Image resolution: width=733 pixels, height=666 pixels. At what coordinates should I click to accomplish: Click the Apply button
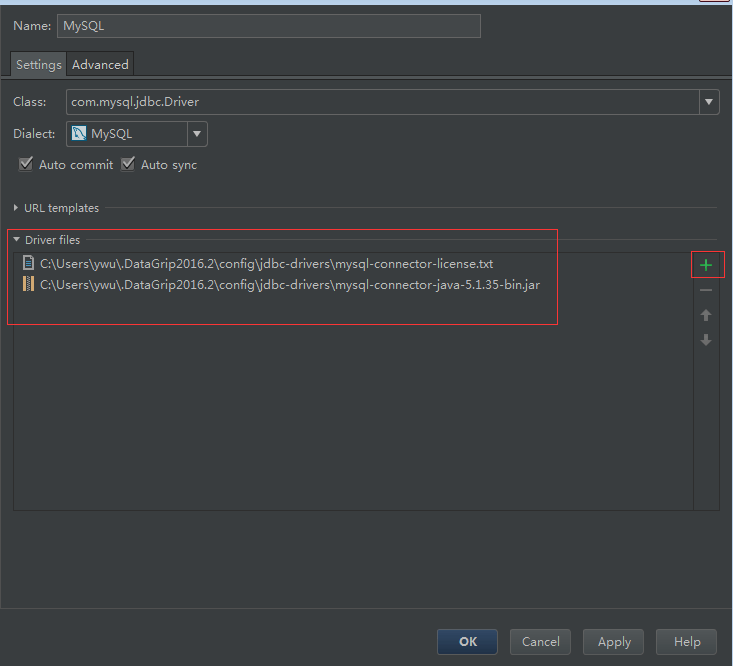tap(614, 642)
